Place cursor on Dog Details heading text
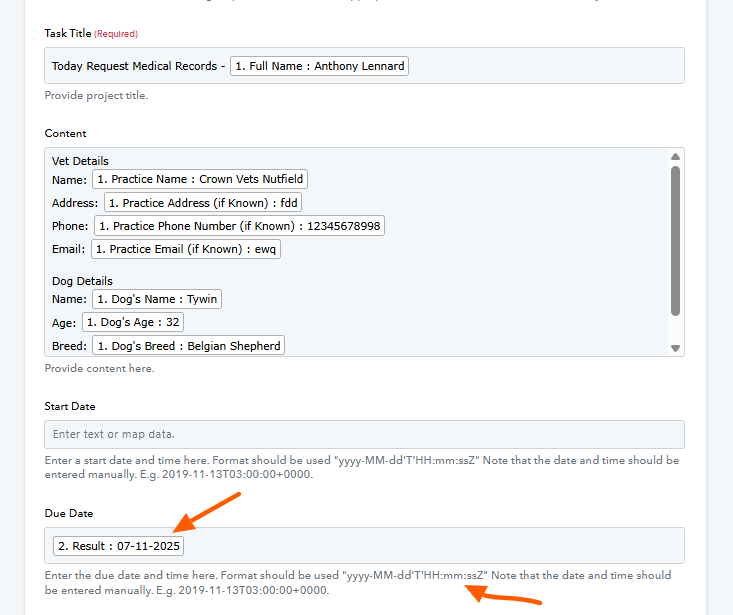Viewport: 733px width, 615px height. [x=82, y=281]
